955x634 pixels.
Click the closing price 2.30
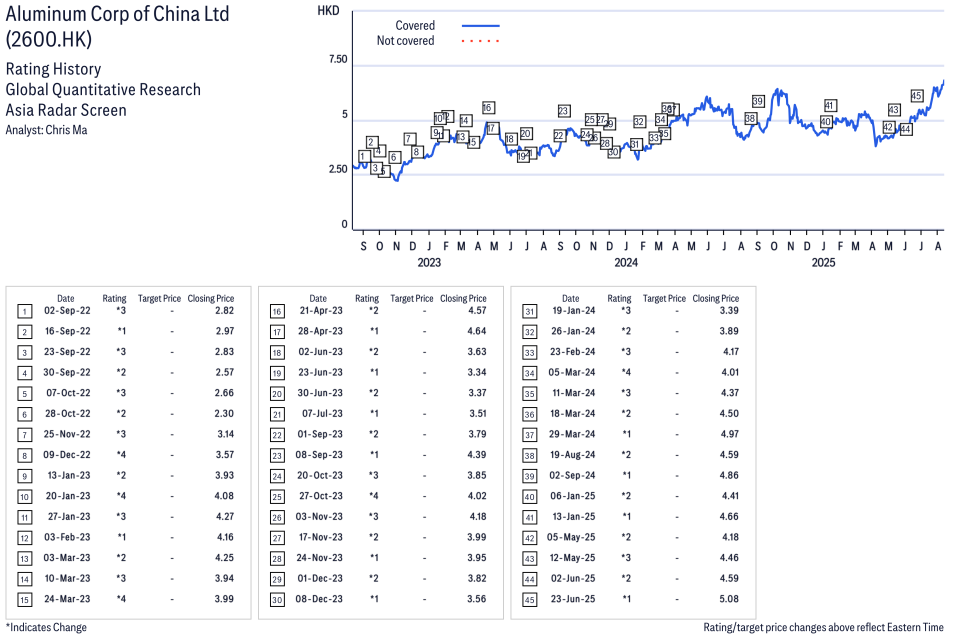pos(224,414)
